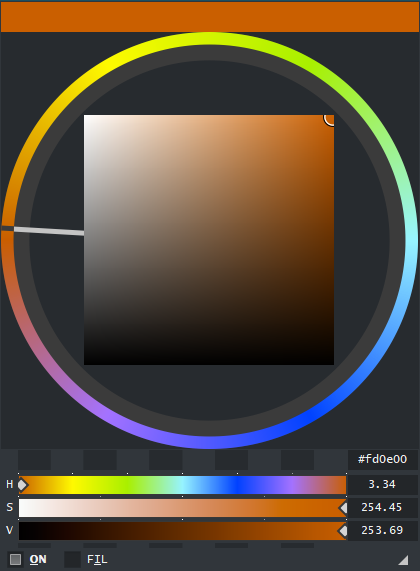Click the hex field showing #fd0e00

coord(382,459)
